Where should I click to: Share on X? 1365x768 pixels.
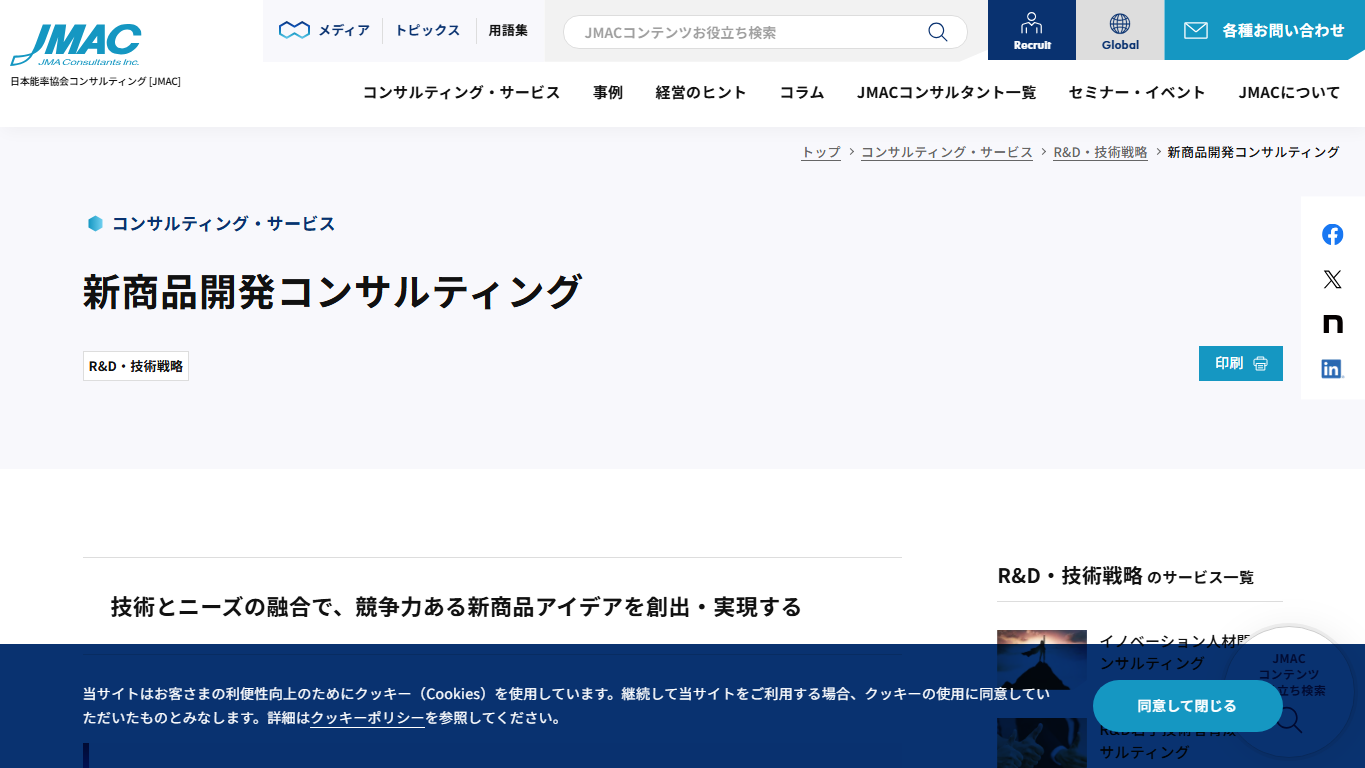click(1332, 279)
